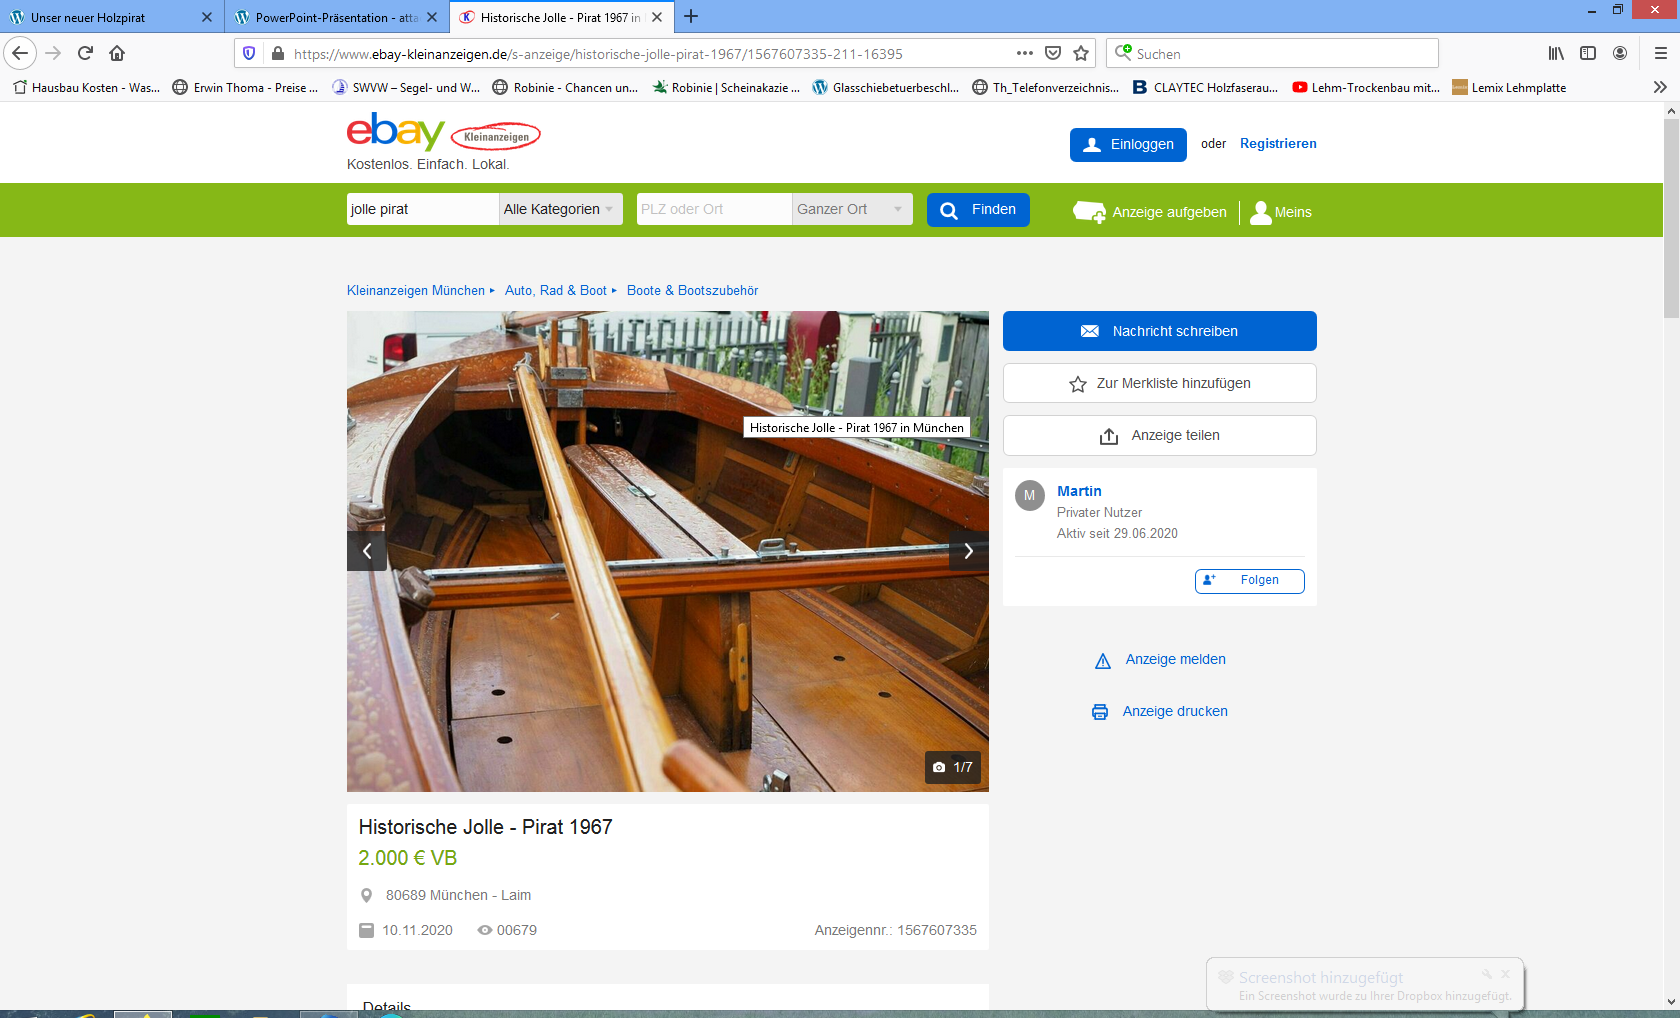This screenshot has height=1018, width=1680.
Task: Click the PLZ oder Ort field
Action: point(713,209)
